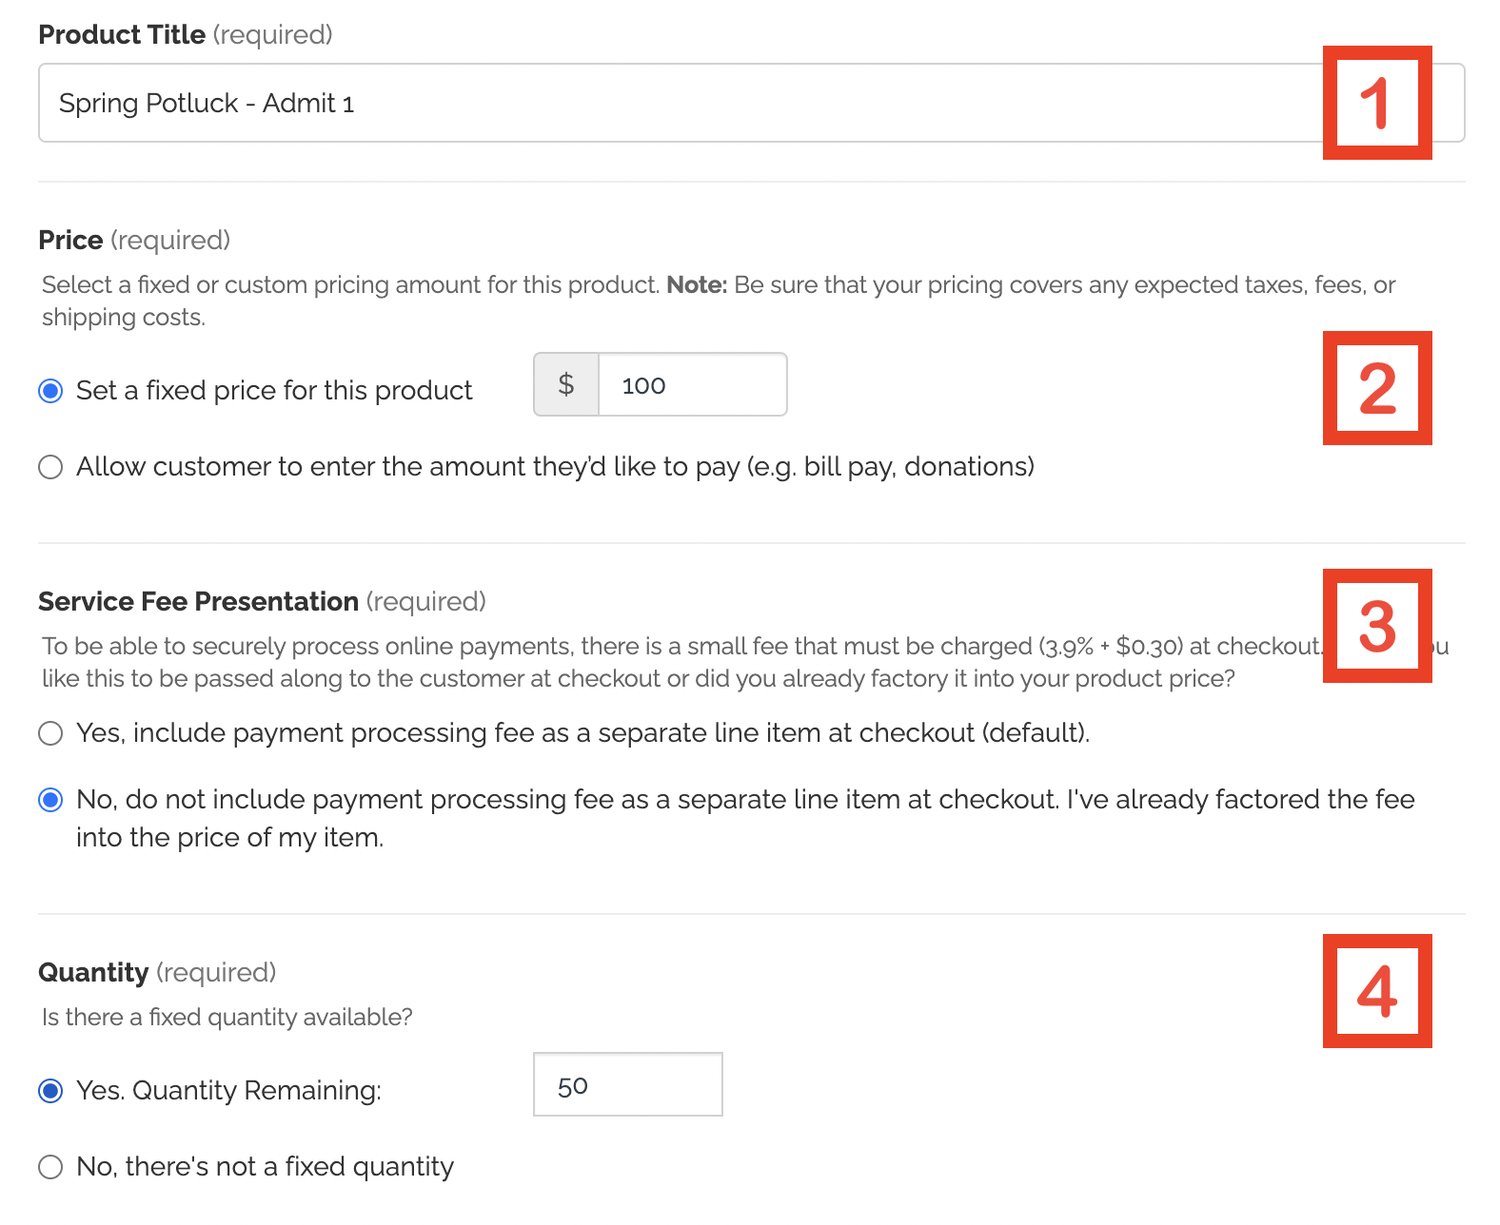Select the Spring Potluck - Admit 1 title text

[x=205, y=102]
